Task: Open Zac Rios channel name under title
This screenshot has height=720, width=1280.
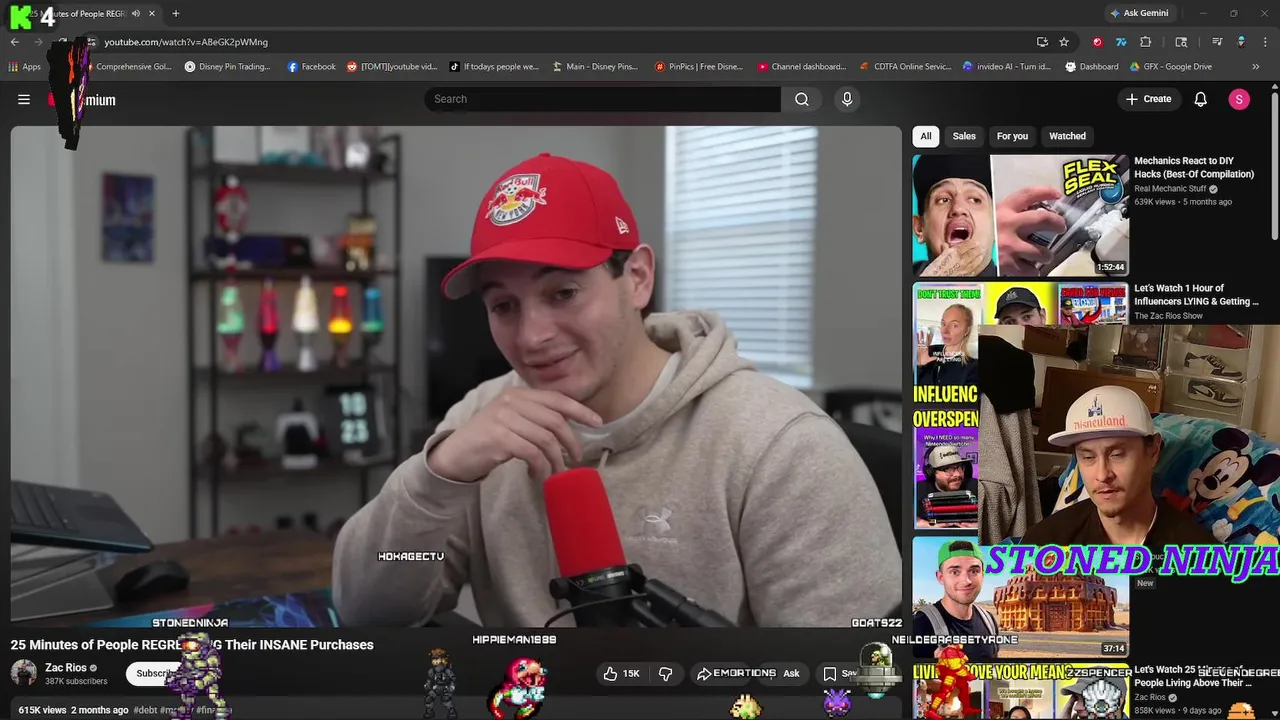Action: [x=66, y=668]
